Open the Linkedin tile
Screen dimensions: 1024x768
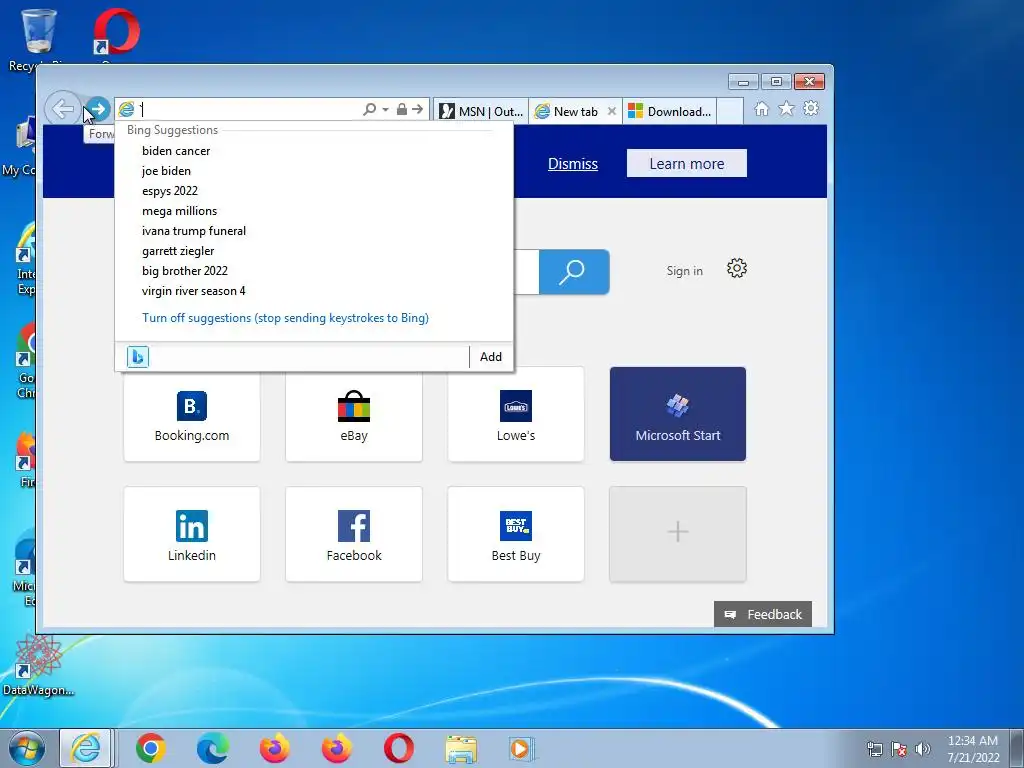coord(192,534)
